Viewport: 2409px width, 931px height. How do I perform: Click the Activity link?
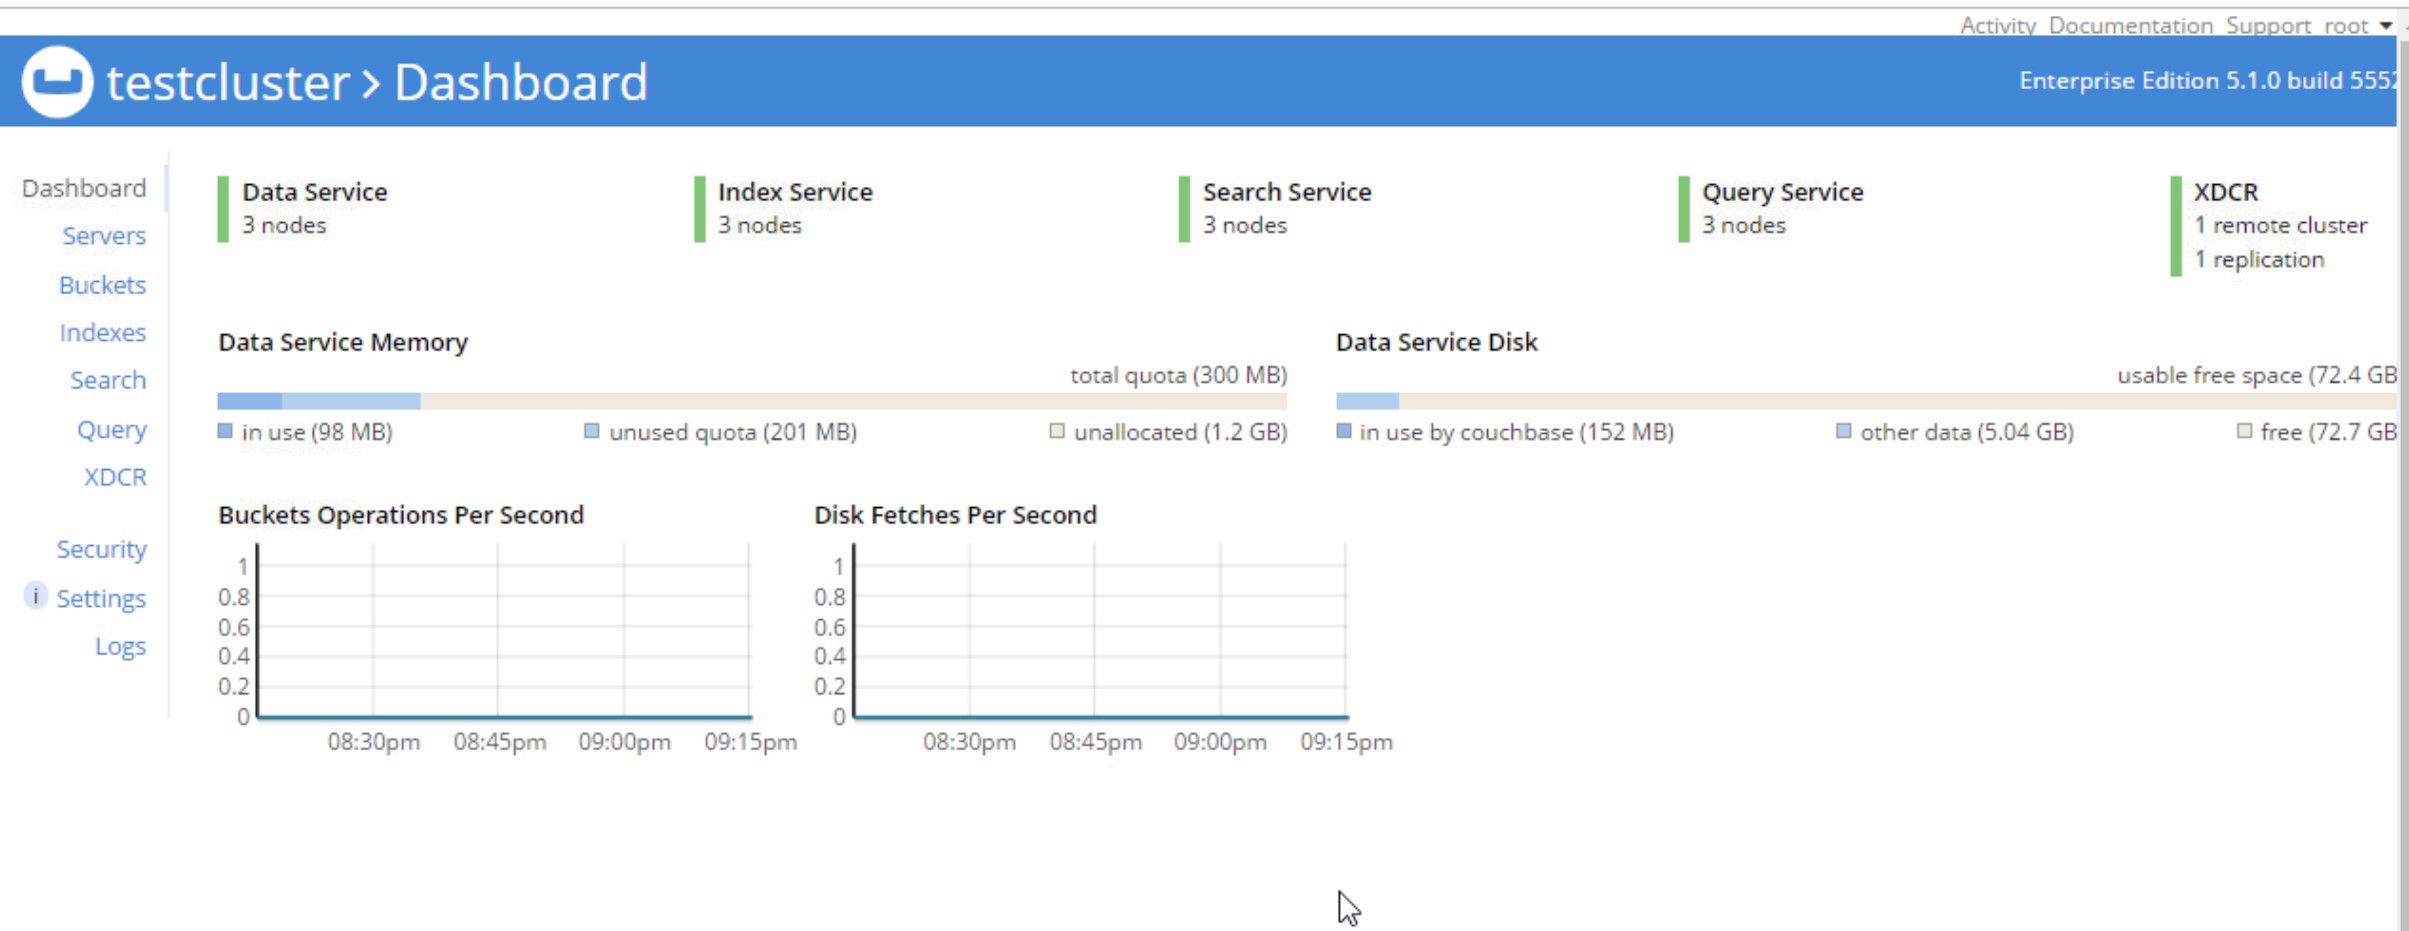point(1997,25)
